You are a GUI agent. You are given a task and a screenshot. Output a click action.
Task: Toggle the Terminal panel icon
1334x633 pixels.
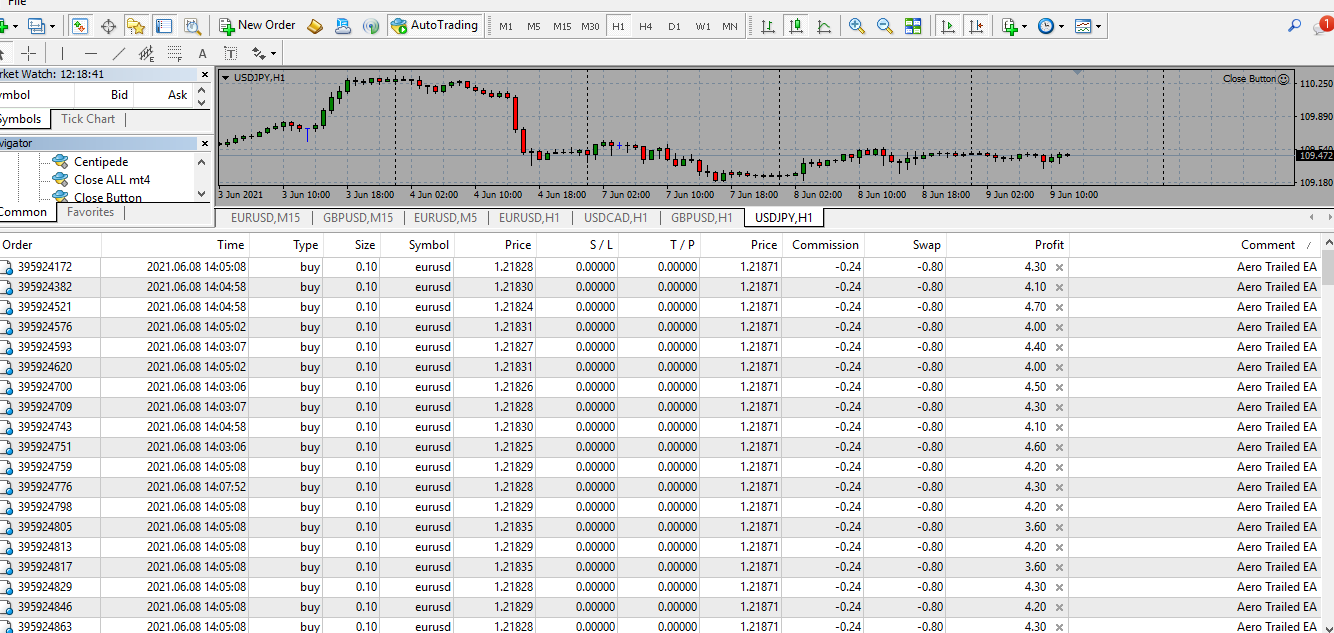pos(164,26)
